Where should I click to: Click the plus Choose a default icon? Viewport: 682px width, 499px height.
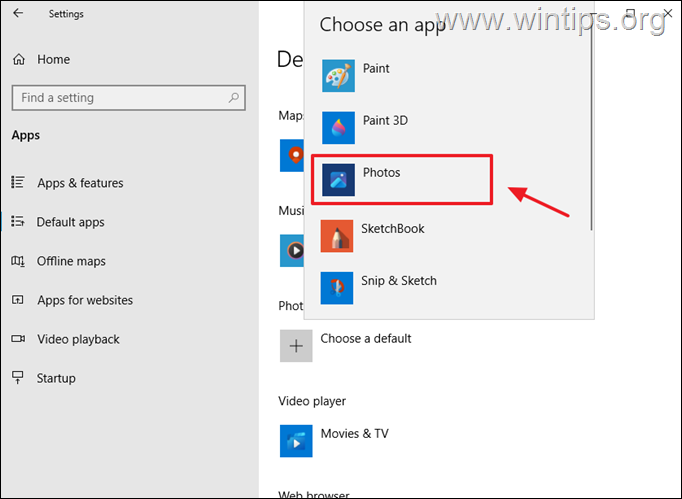click(x=296, y=346)
